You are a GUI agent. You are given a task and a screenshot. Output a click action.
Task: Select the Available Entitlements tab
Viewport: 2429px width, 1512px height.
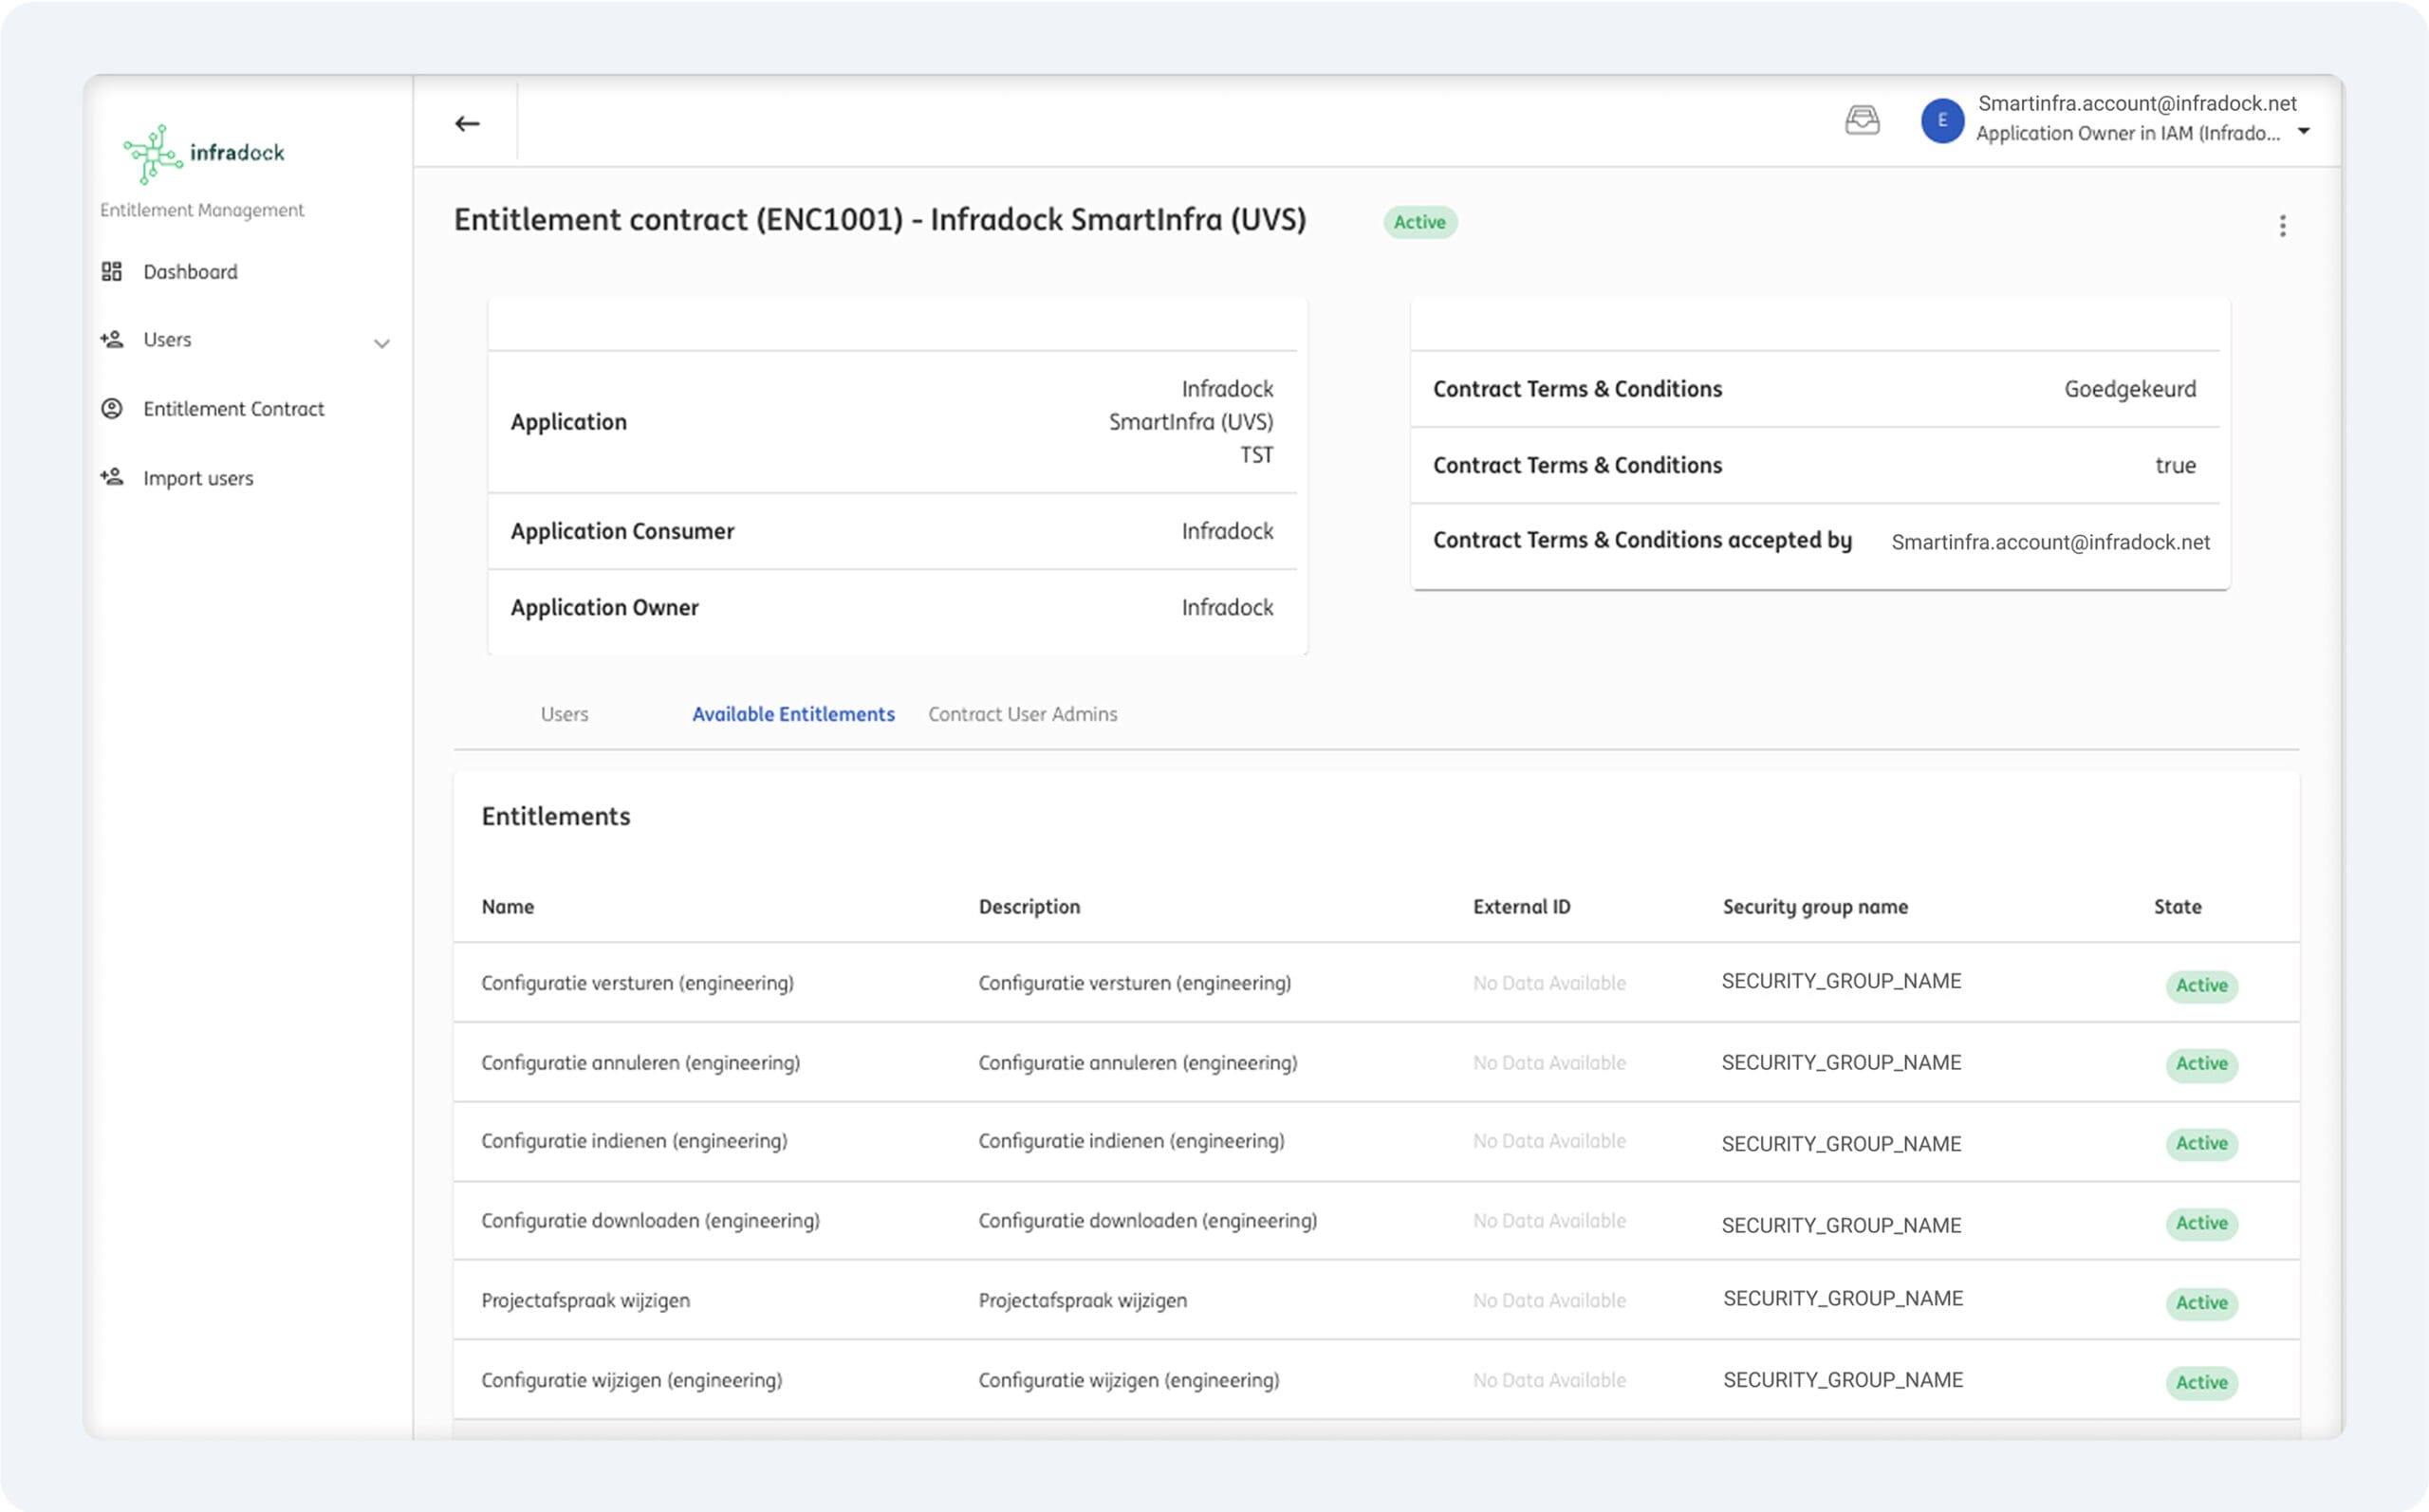(x=793, y=714)
